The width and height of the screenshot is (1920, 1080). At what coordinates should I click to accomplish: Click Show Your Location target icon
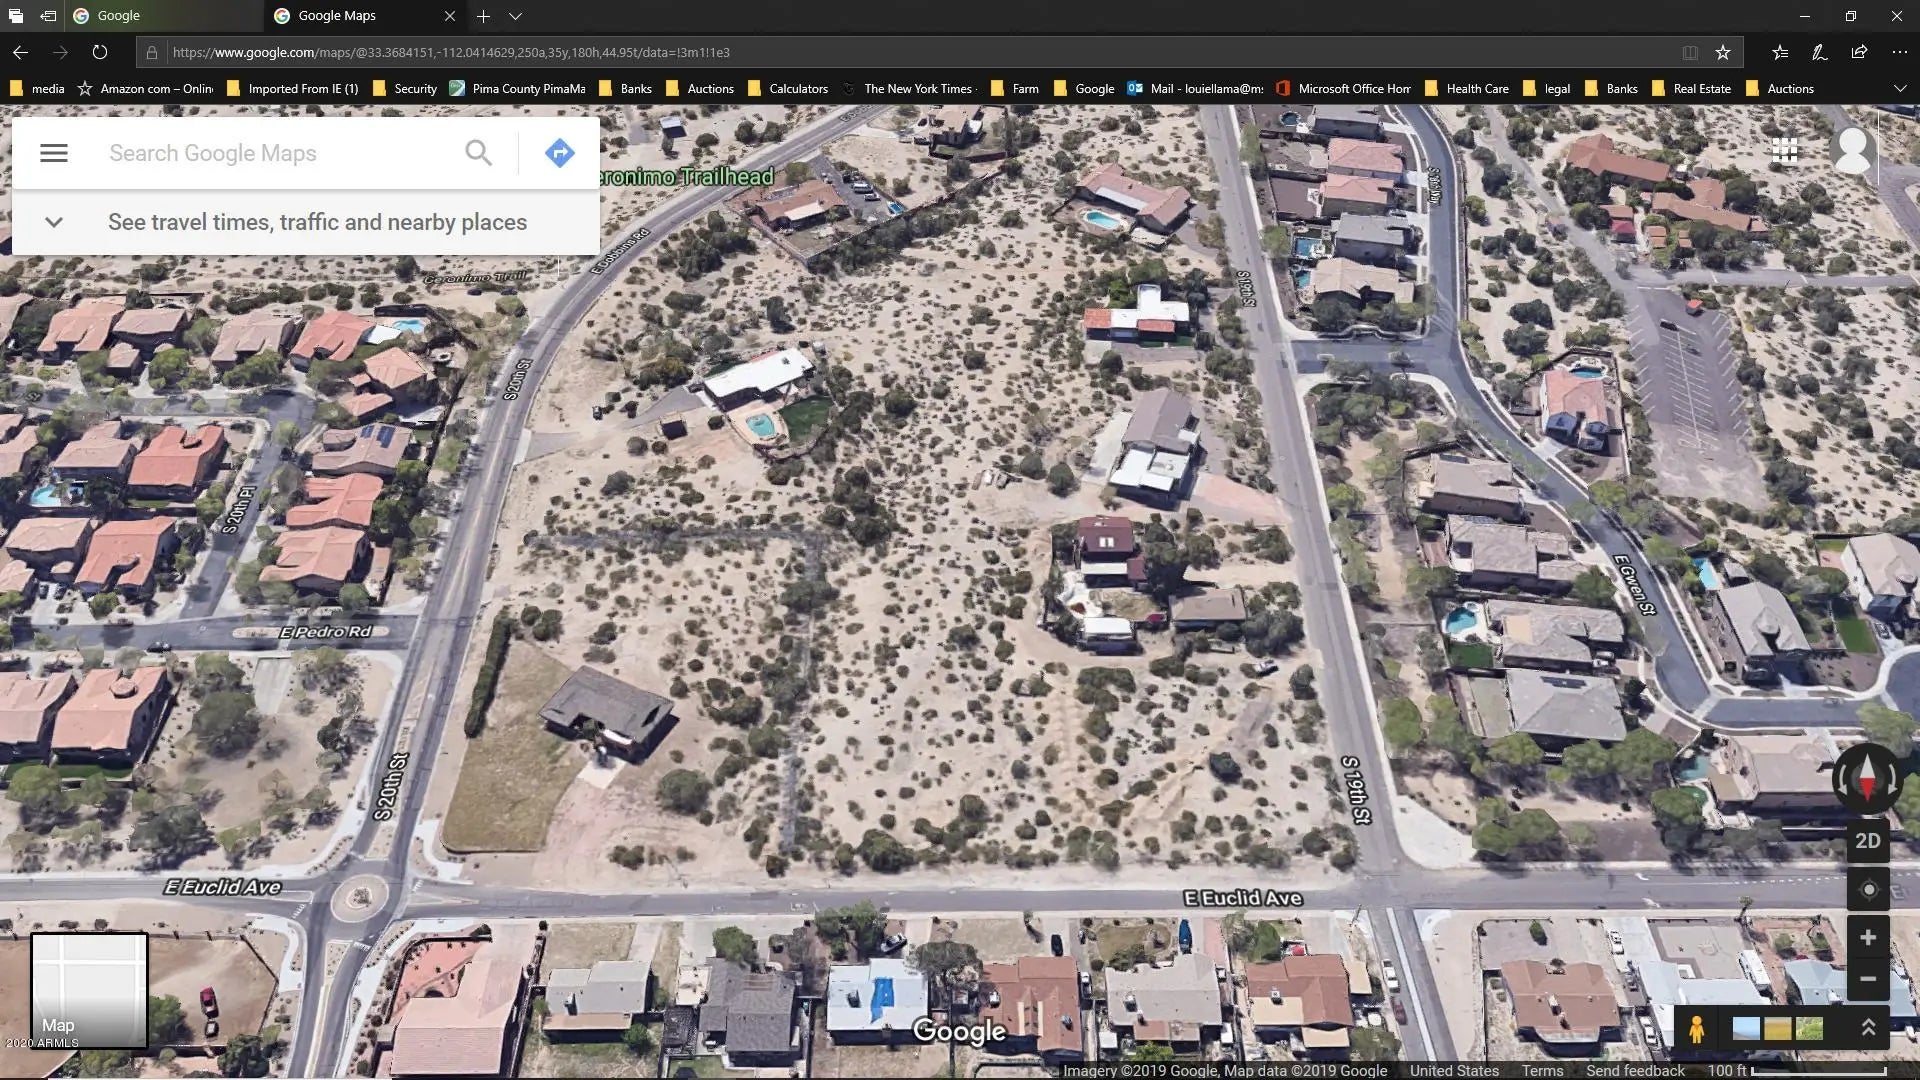pyautogui.click(x=1868, y=890)
